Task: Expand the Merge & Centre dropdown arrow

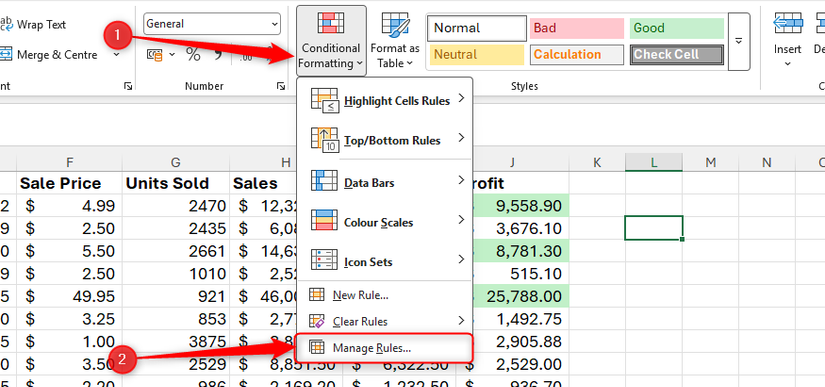Action: pos(116,55)
